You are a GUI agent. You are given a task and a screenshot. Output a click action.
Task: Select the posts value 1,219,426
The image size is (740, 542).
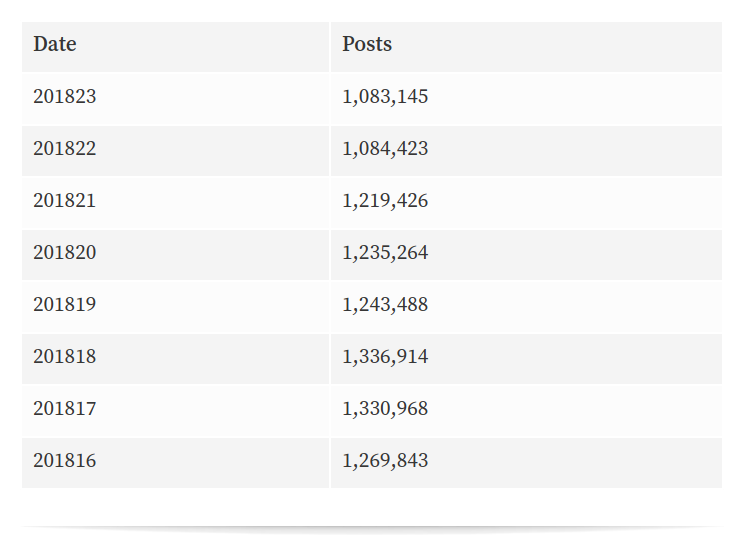pyautogui.click(x=385, y=201)
